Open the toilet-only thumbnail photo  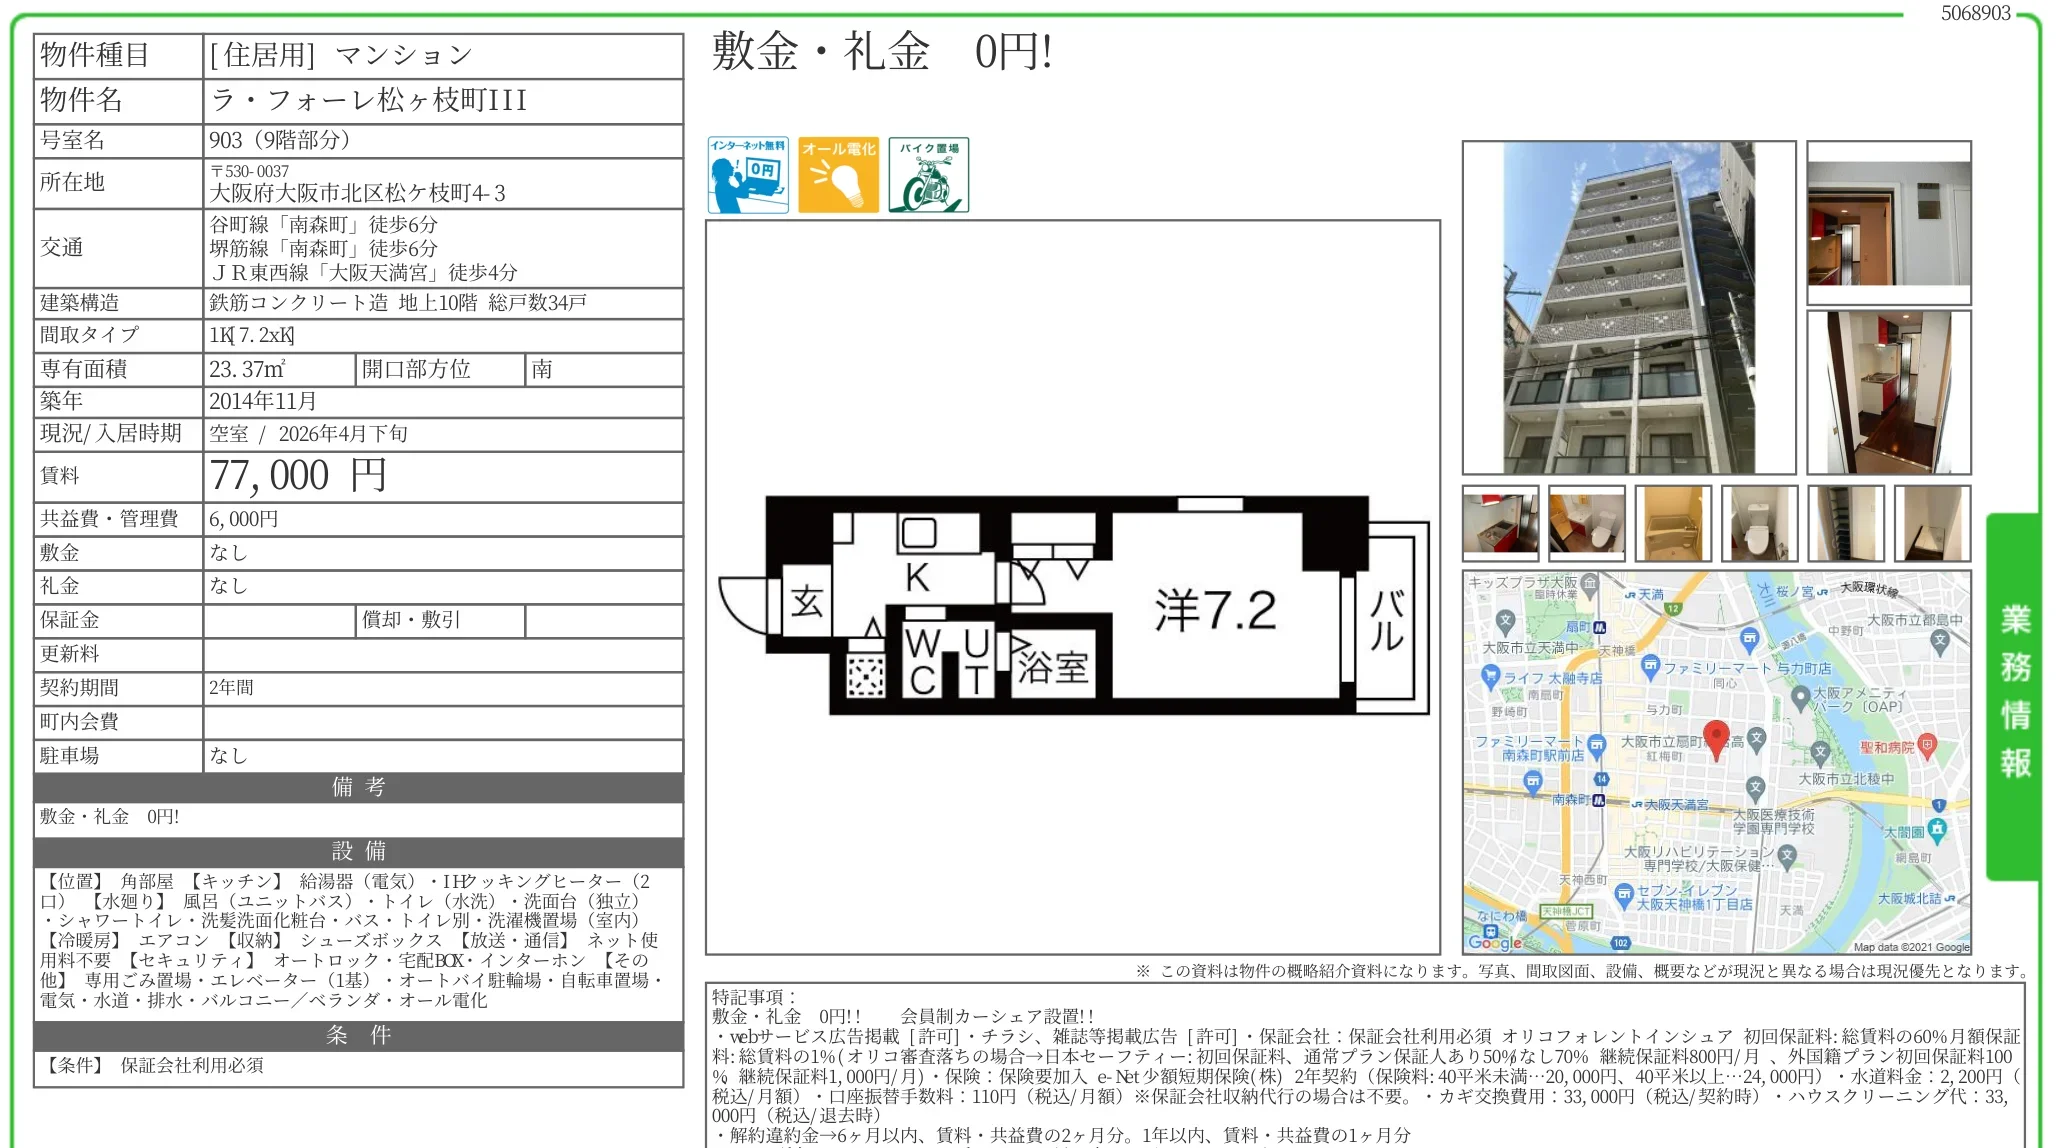tap(1759, 523)
